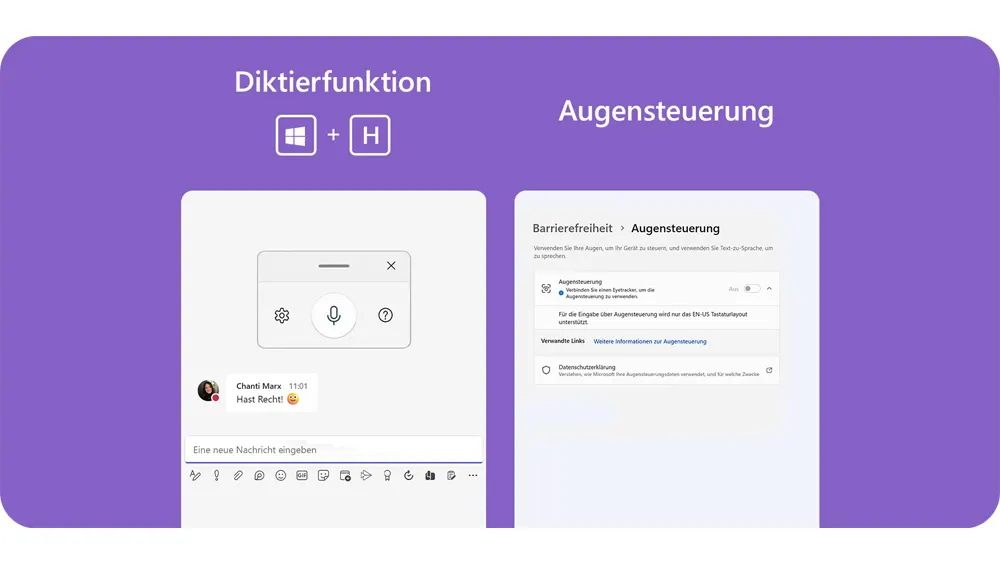Open the sticker picker
Viewport: 1000px width, 563px height.
pyautogui.click(x=323, y=476)
